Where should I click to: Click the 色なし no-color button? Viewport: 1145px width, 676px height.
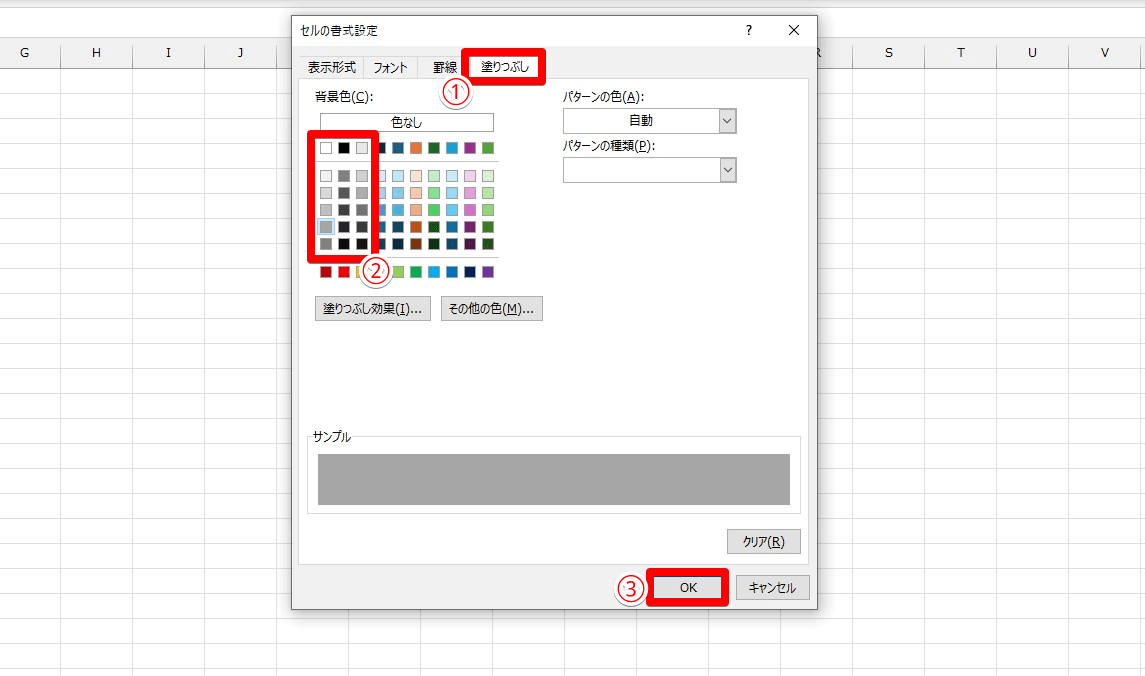pos(406,123)
